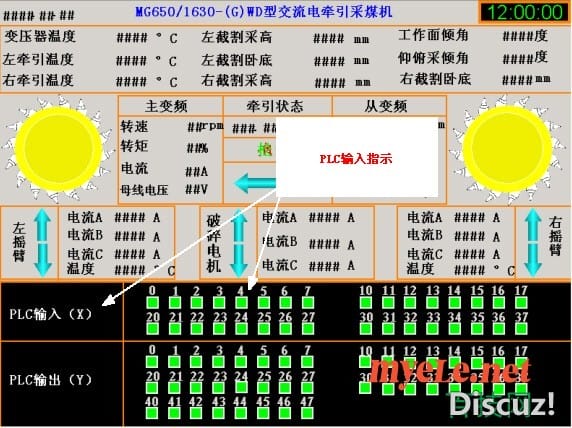Click the right rocker arm down arrow
Viewport: 572px width, 428px height.
click(x=533, y=259)
